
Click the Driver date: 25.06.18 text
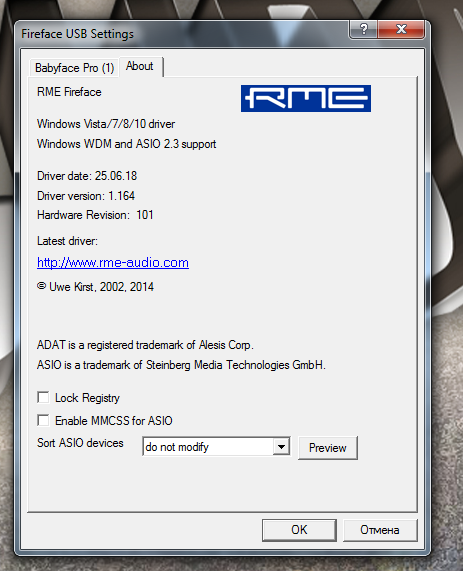pos(87,176)
